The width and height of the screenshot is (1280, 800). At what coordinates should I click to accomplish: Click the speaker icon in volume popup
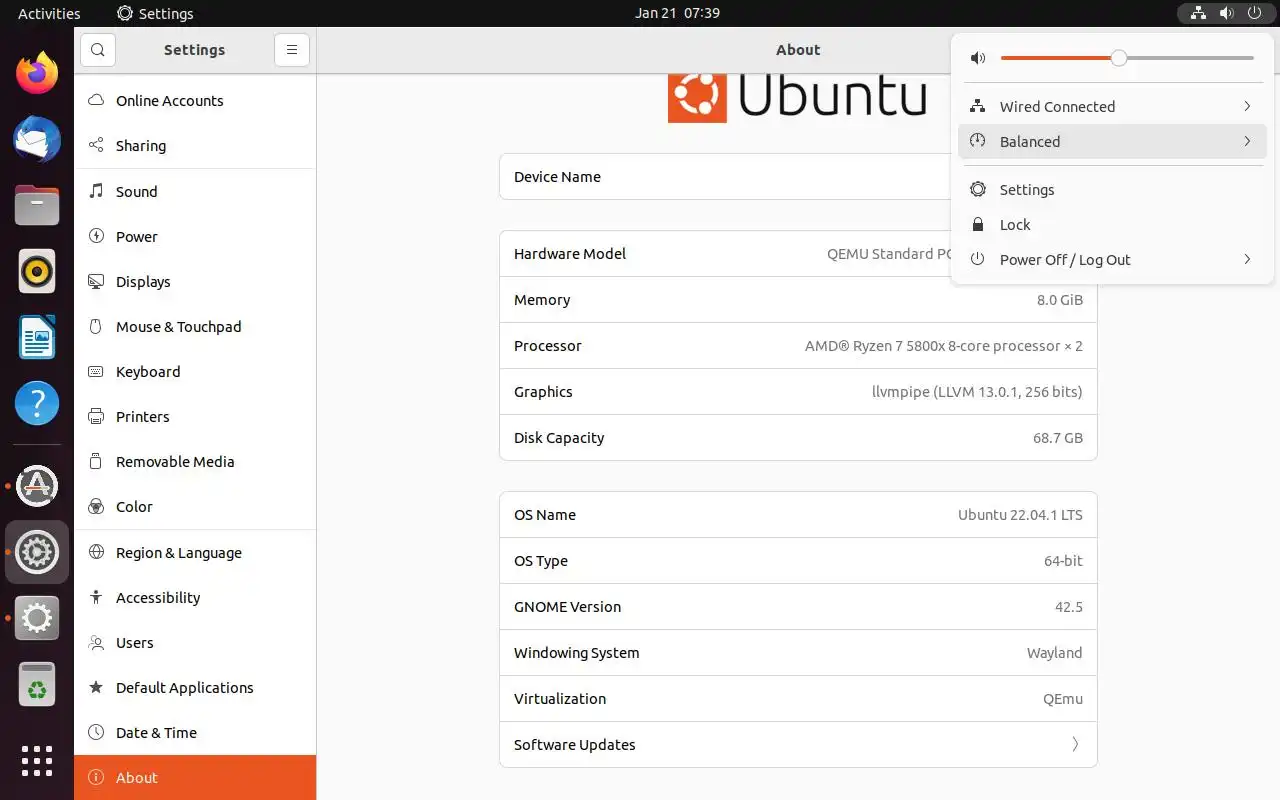(978, 58)
